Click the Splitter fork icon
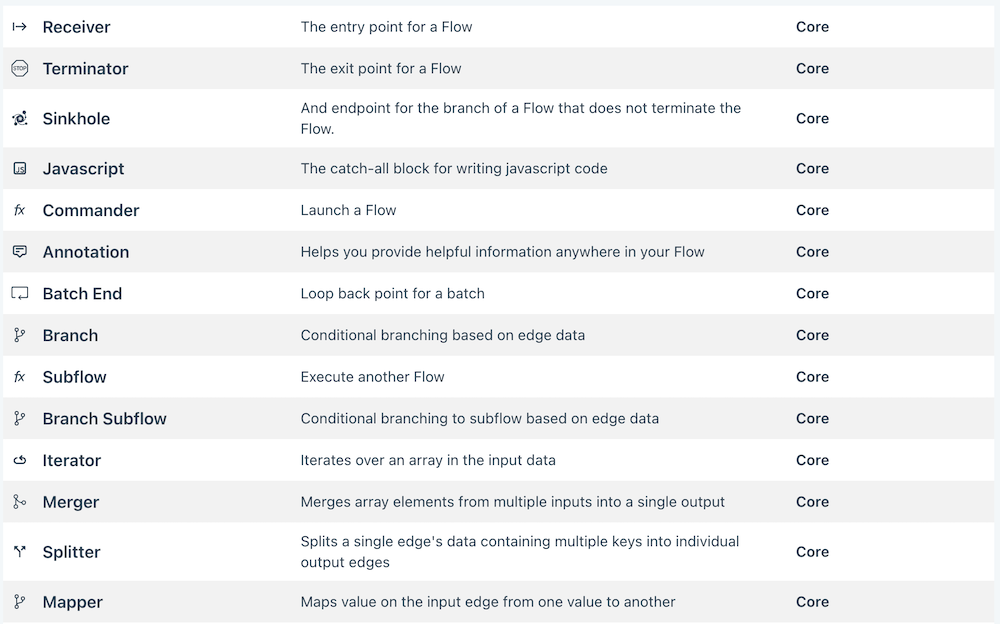The width and height of the screenshot is (1000, 624). pos(19,552)
